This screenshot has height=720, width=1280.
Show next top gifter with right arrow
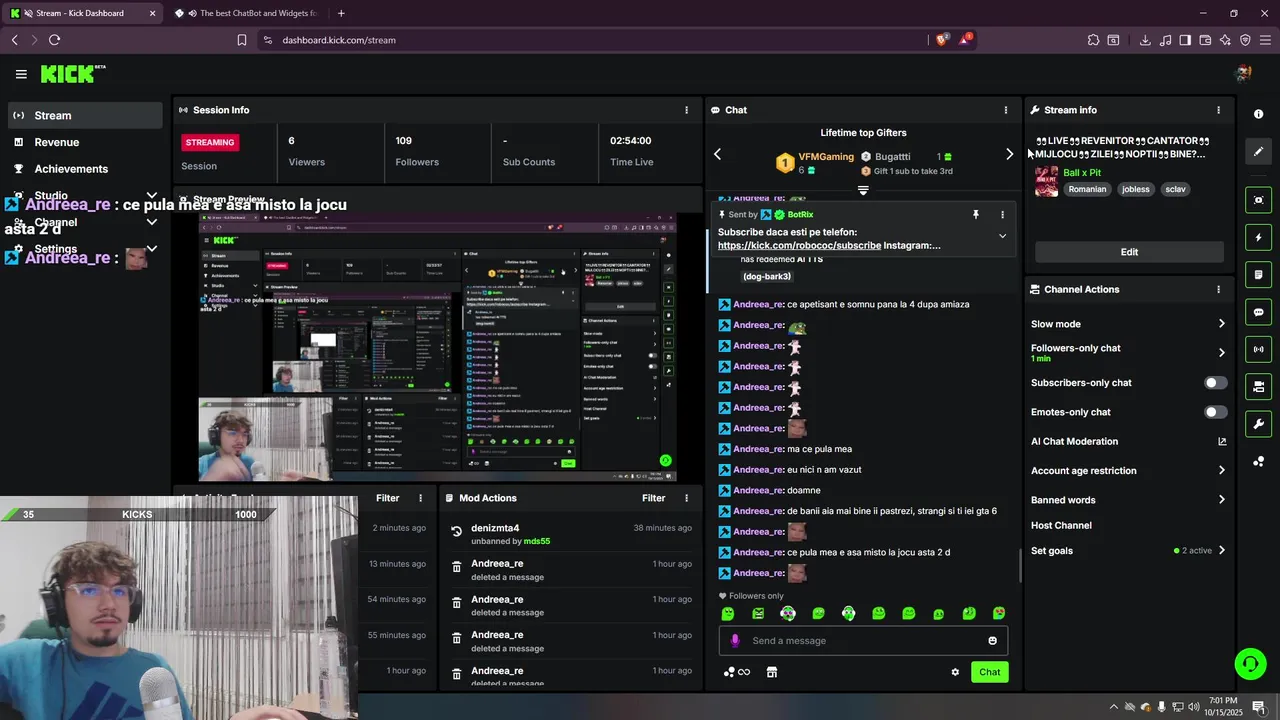(1009, 154)
